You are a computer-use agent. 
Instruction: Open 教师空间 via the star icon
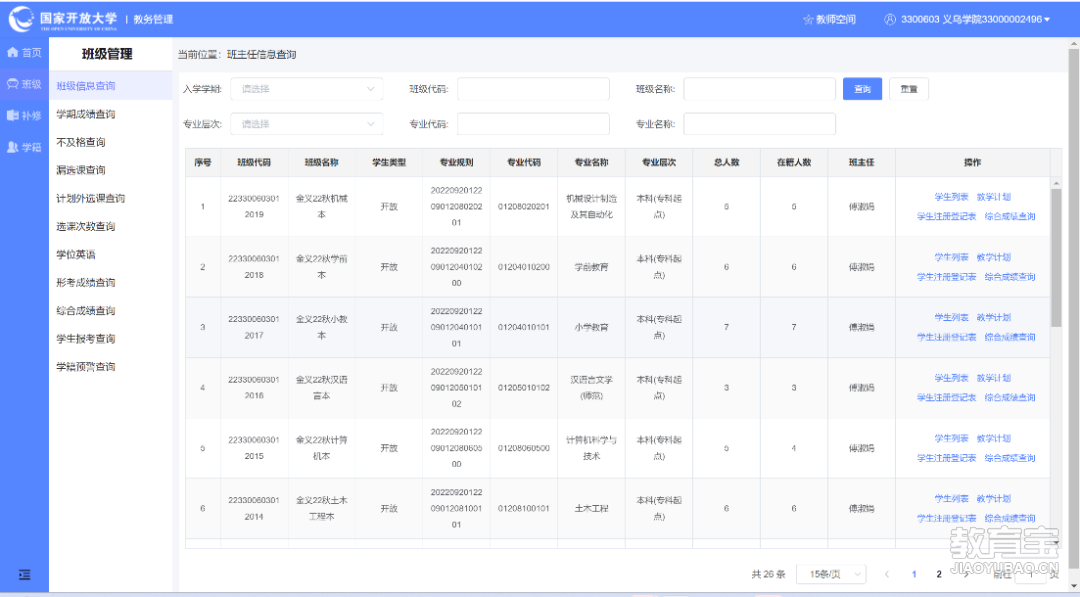[808, 19]
